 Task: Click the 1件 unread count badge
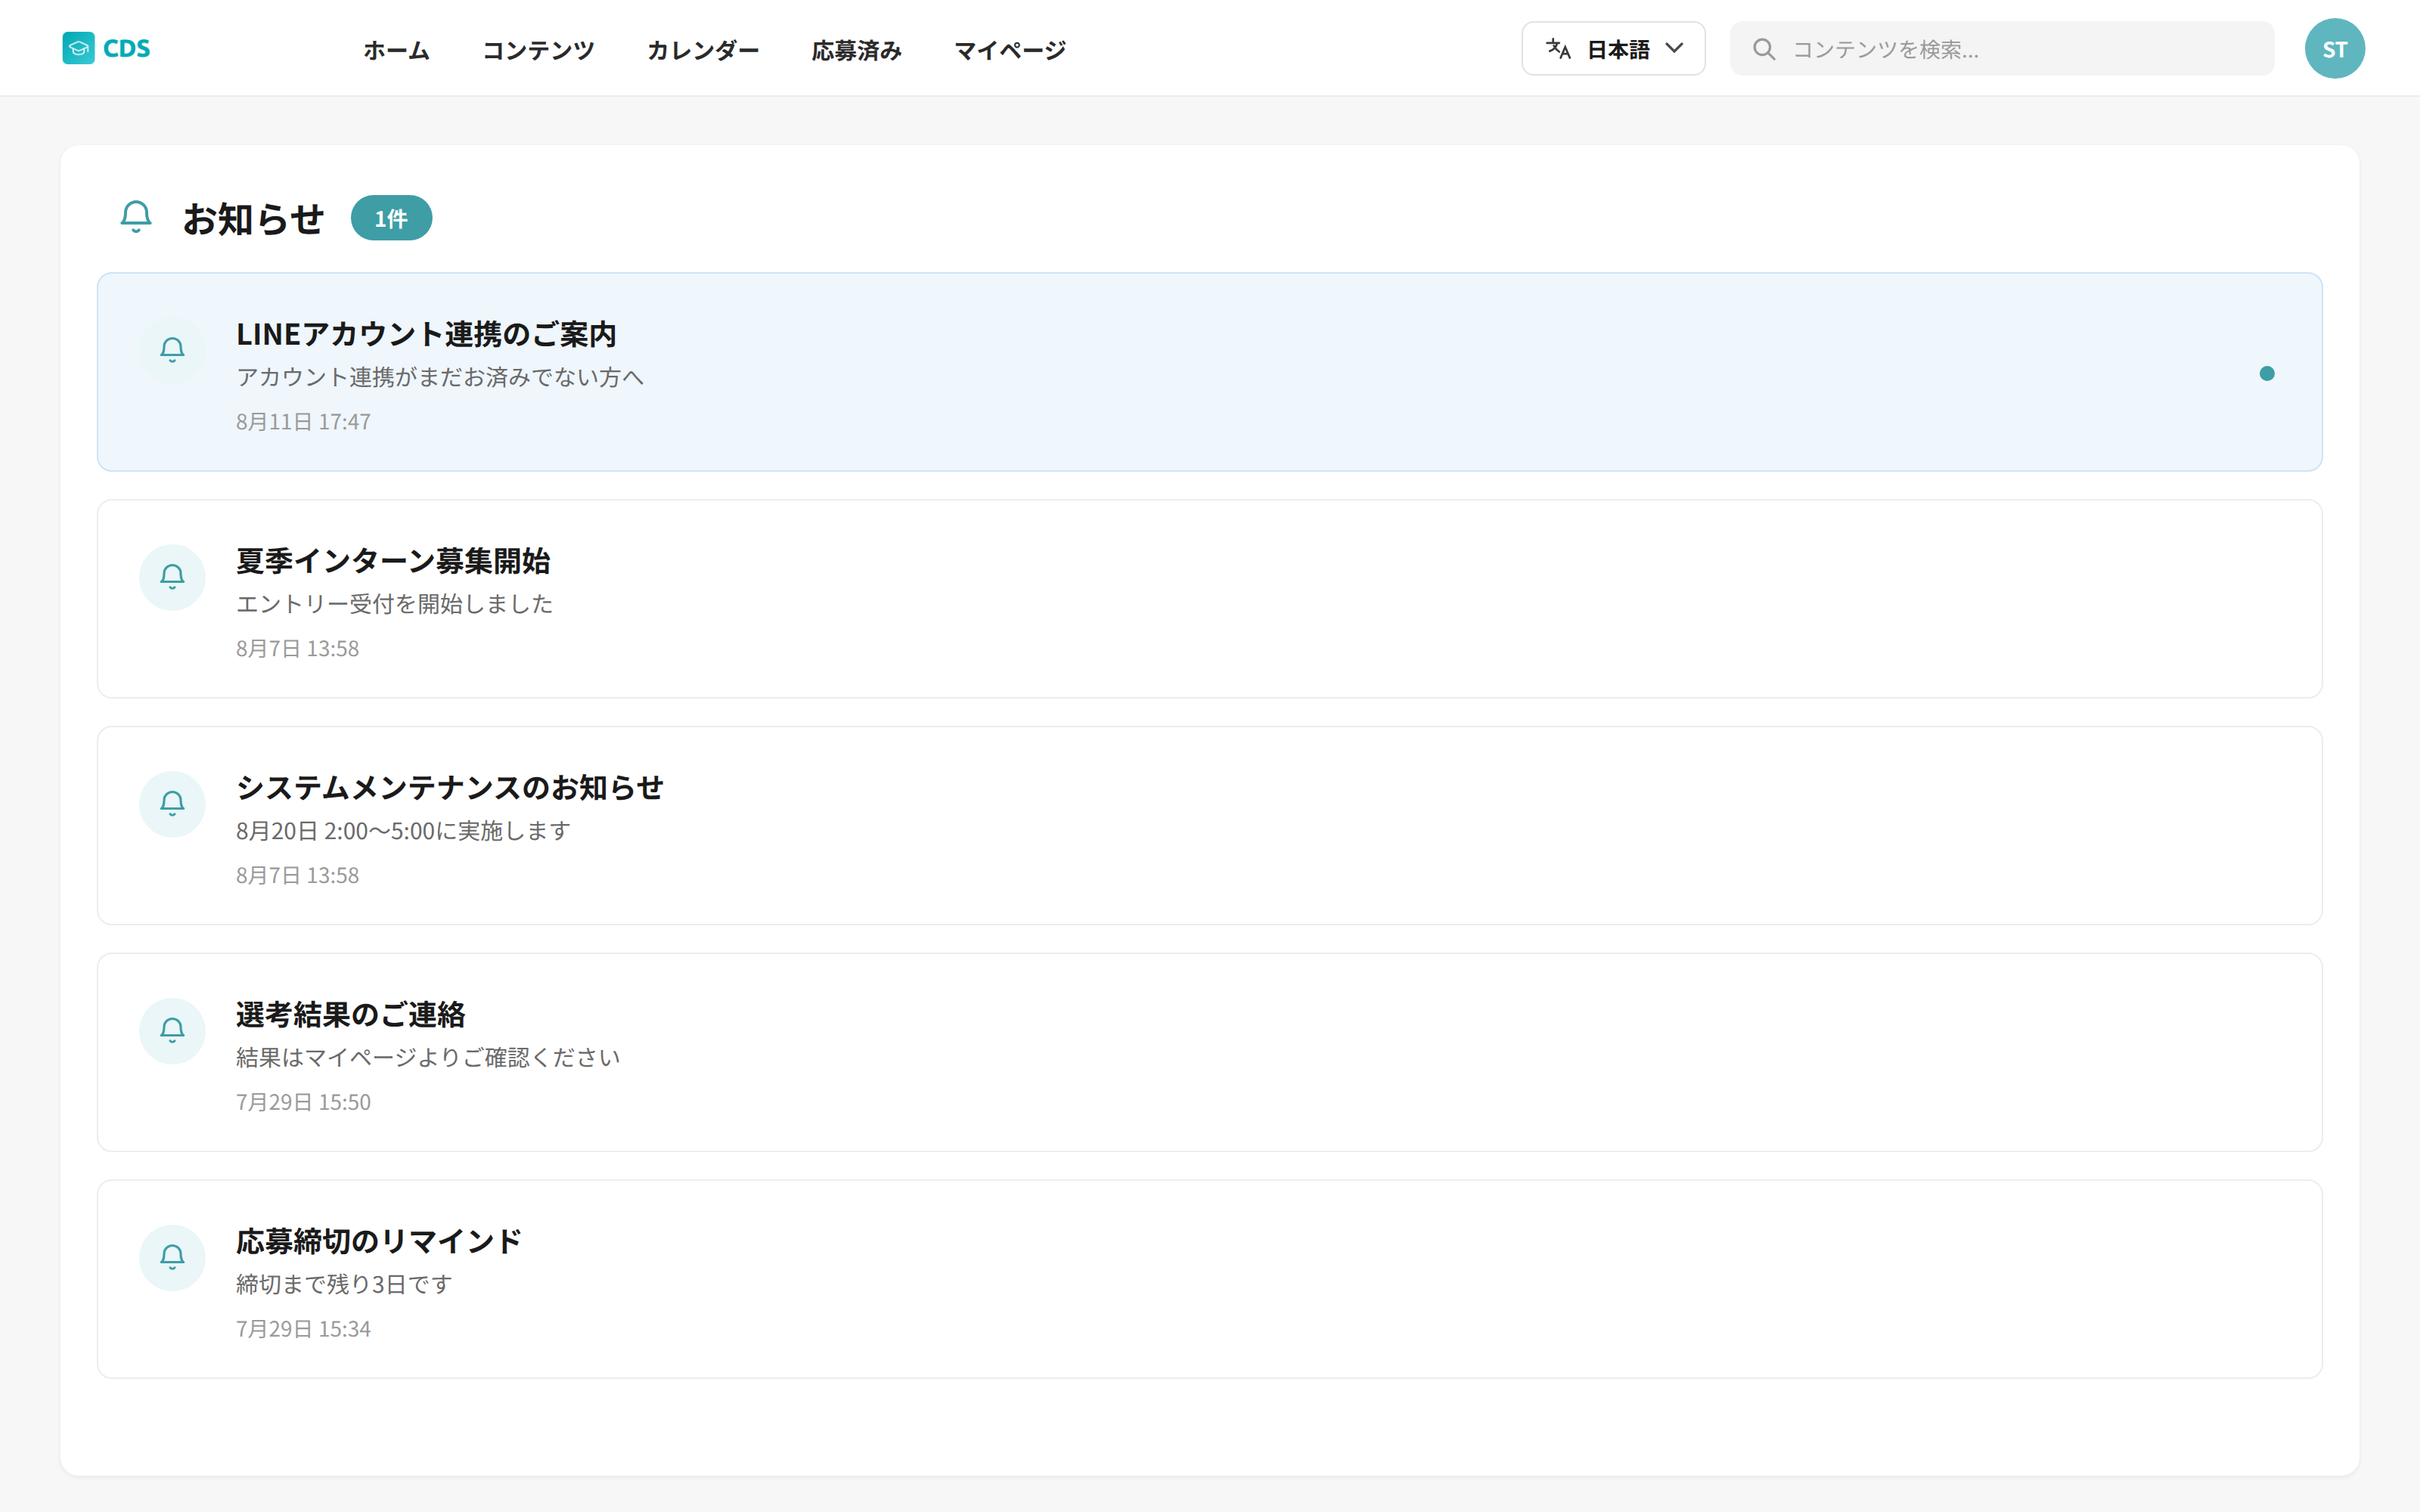pyautogui.click(x=391, y=218)
